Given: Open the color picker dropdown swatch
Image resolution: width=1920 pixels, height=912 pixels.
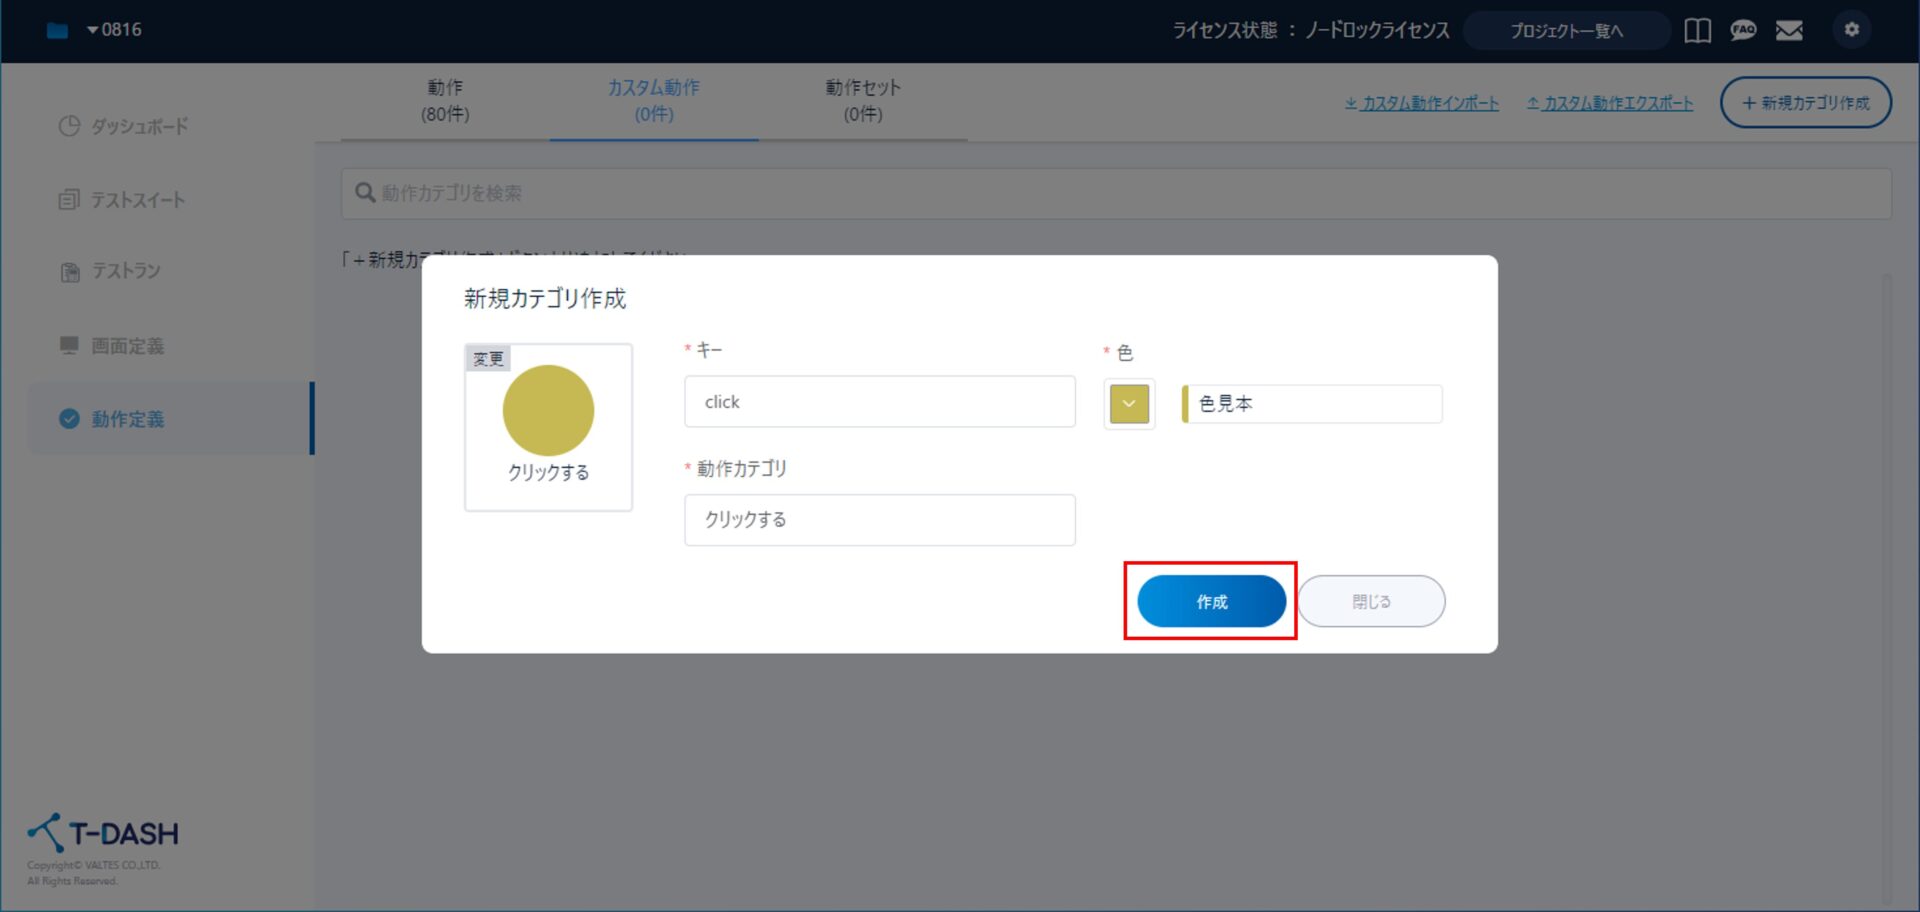Looking at the screenshot, I should click(x=1129, y=404).
